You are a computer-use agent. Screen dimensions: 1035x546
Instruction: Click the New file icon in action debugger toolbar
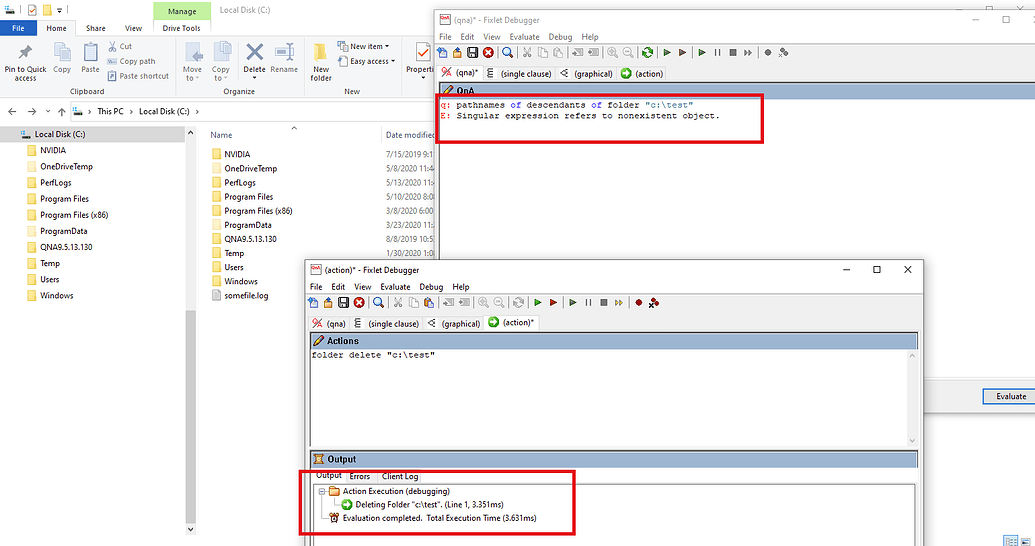[314, 302]
